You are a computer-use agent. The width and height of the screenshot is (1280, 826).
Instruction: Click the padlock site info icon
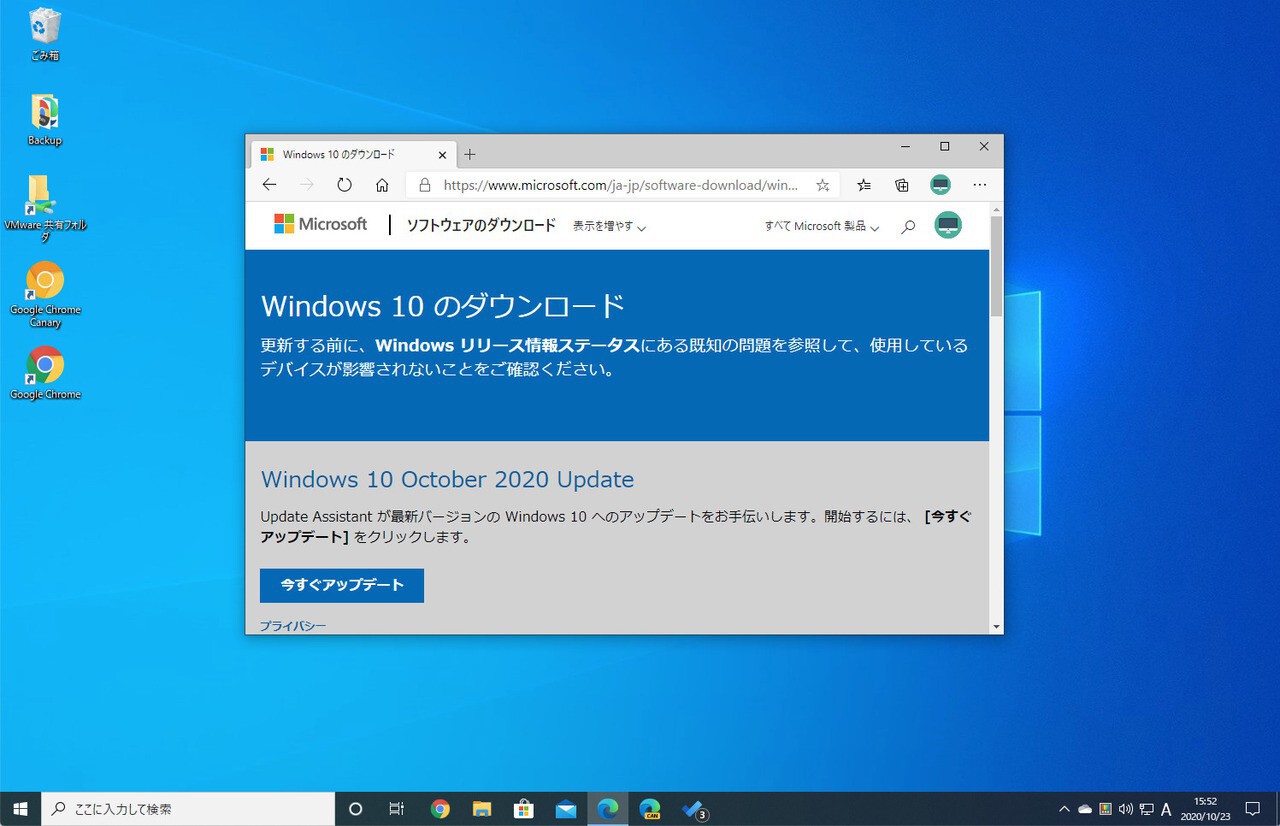[x=424, y=185]
